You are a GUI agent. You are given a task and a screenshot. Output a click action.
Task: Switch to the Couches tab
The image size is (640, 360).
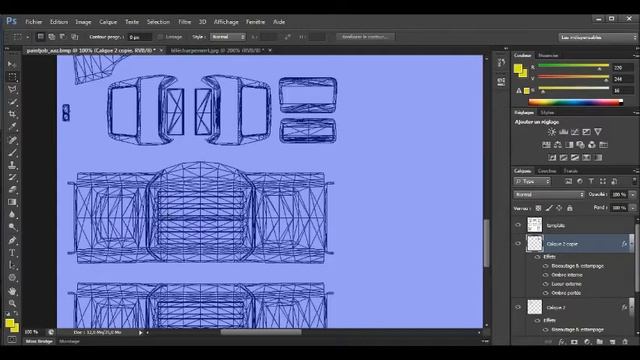point(547,171)
